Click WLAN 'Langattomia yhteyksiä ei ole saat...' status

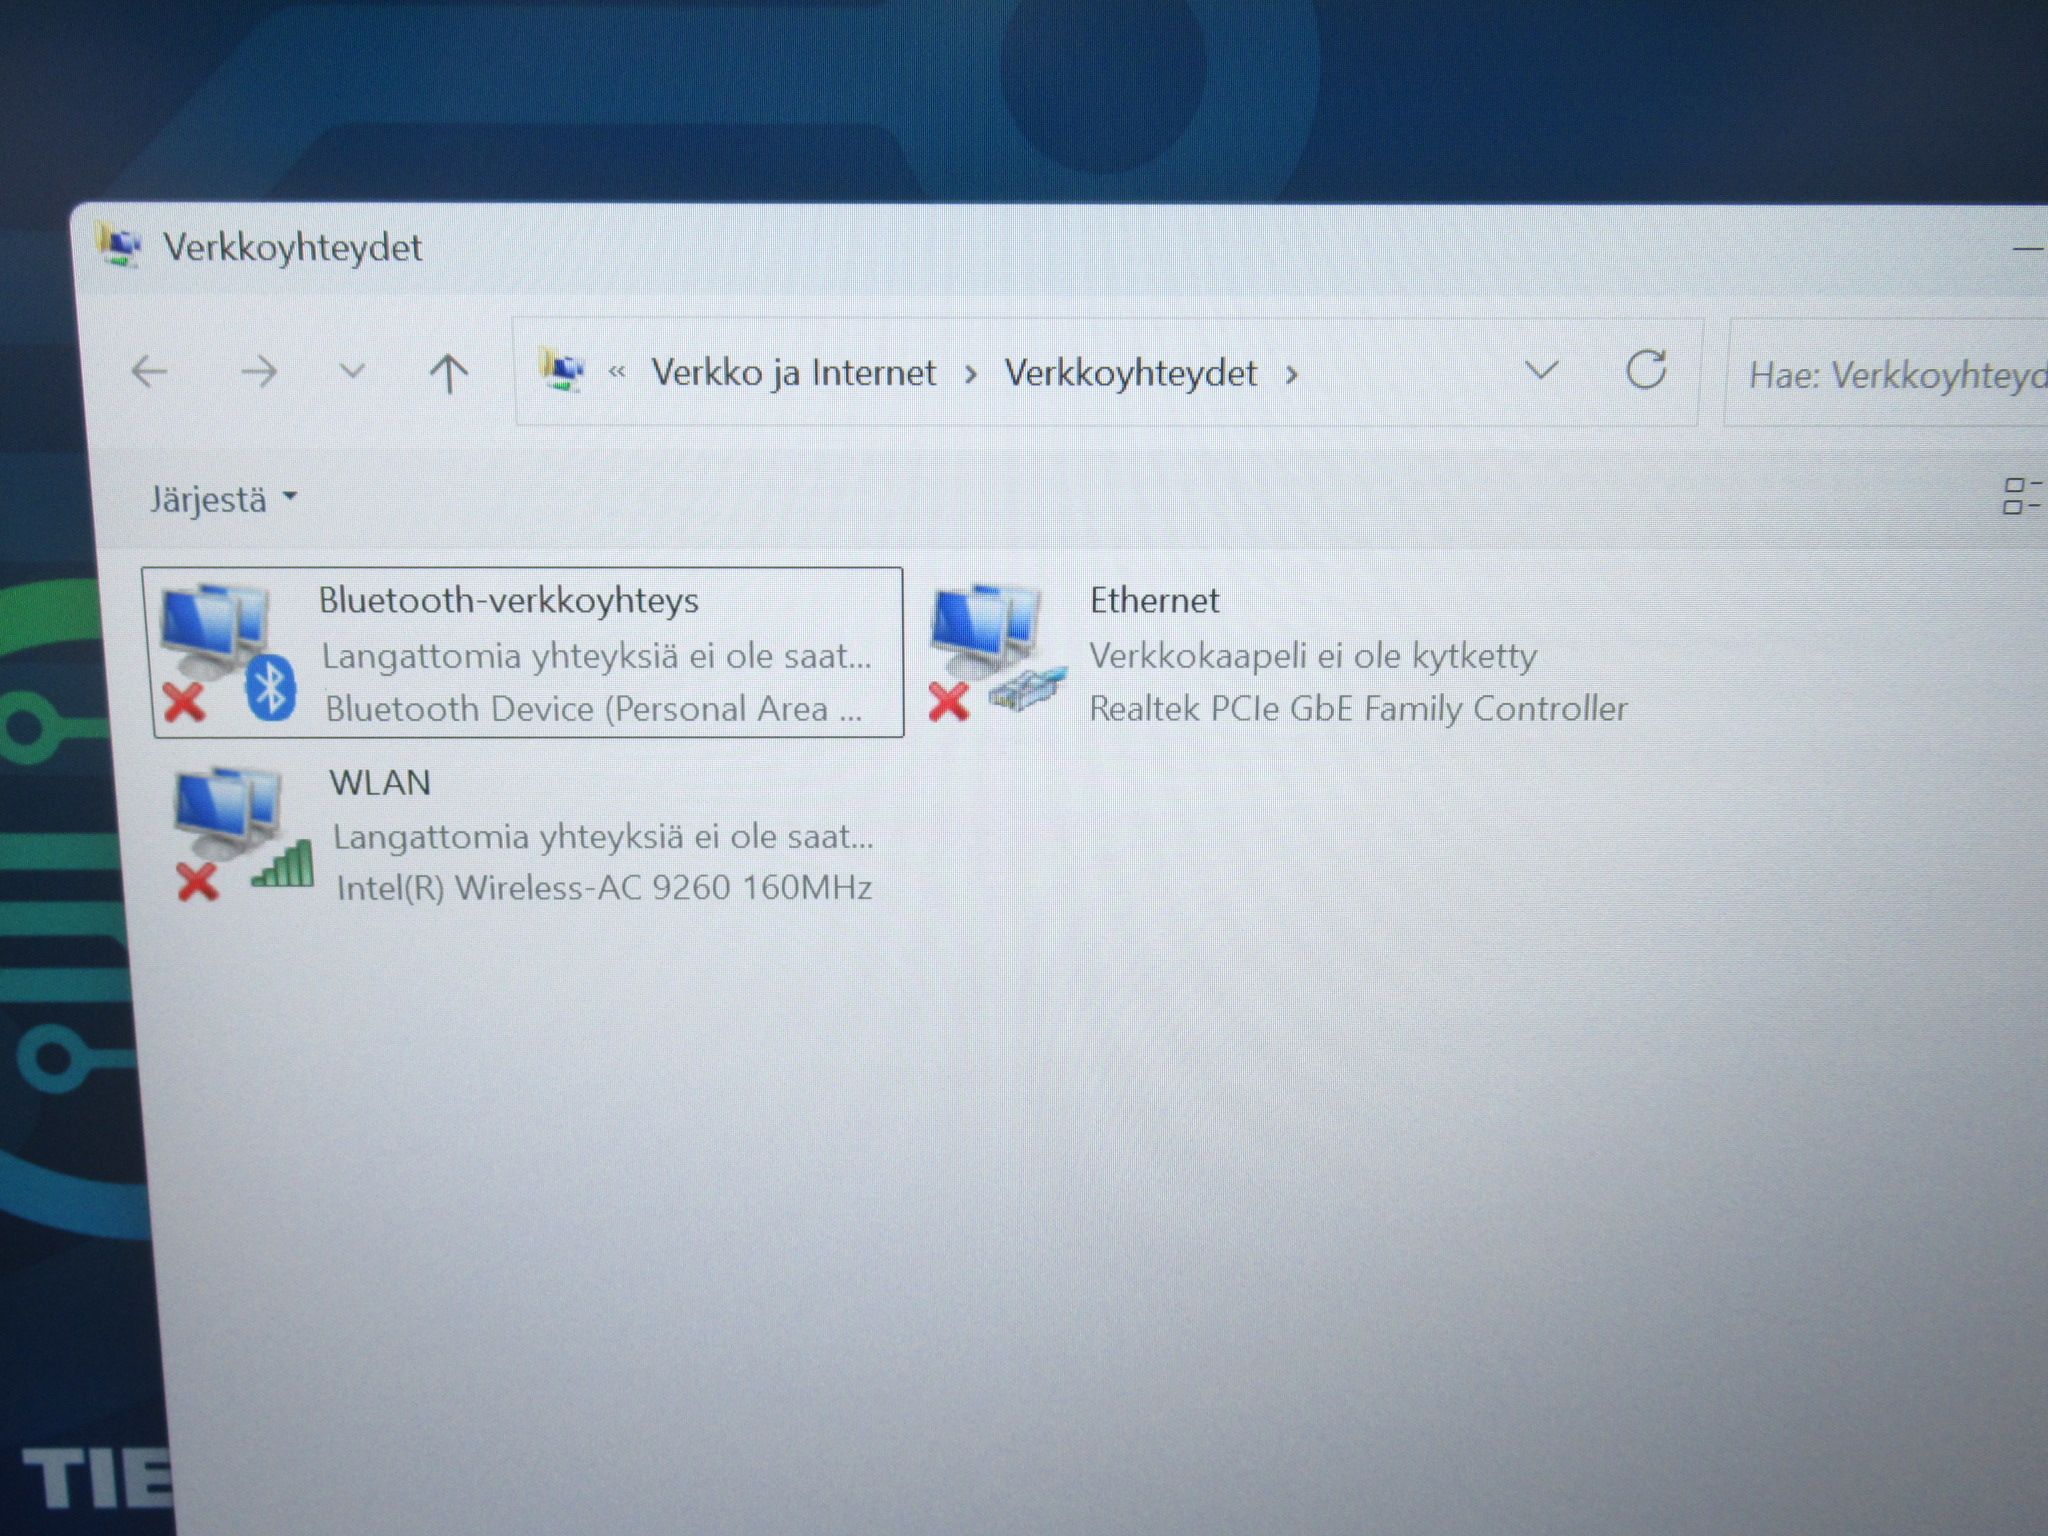604,836
